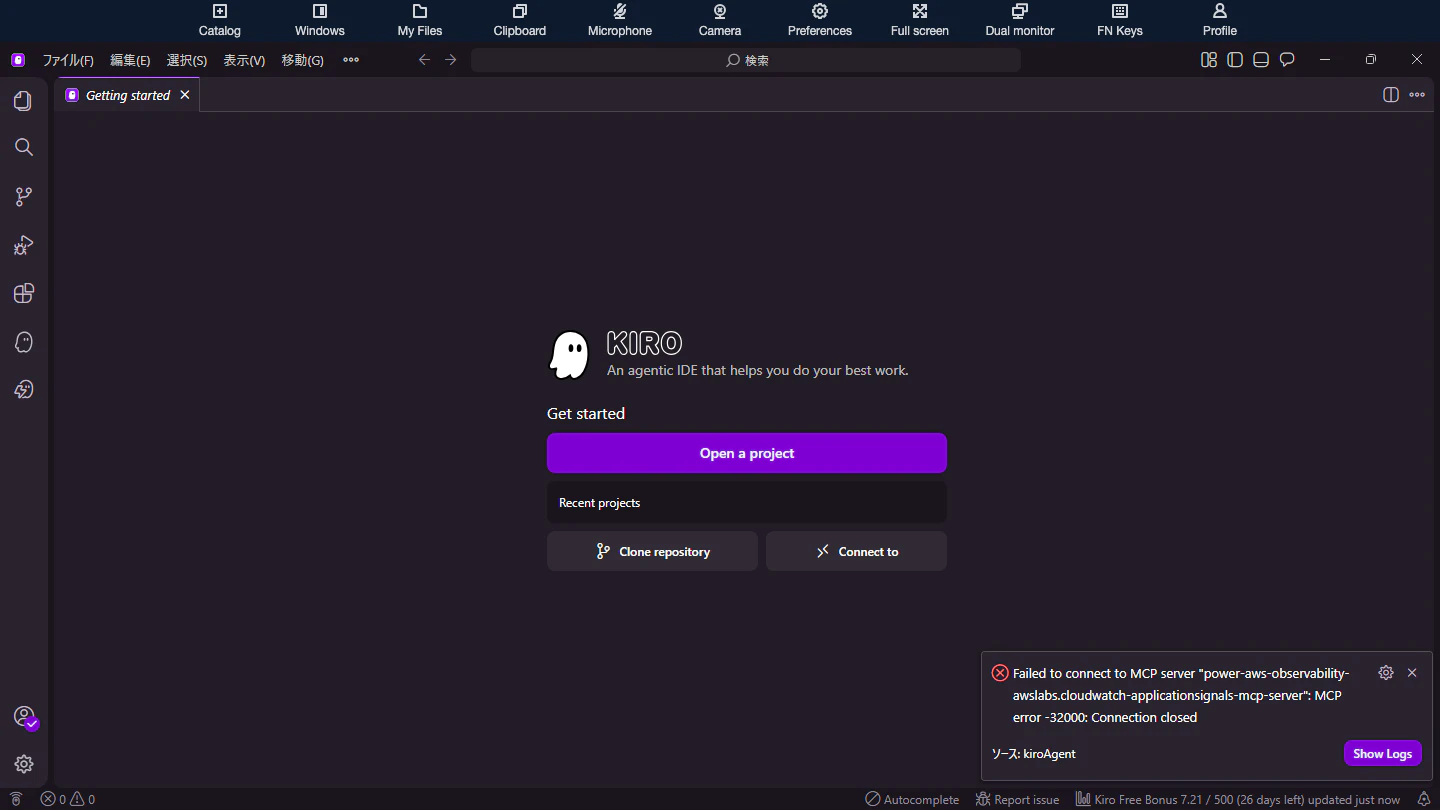Close the Getting started tab

[x=184, y=95]
